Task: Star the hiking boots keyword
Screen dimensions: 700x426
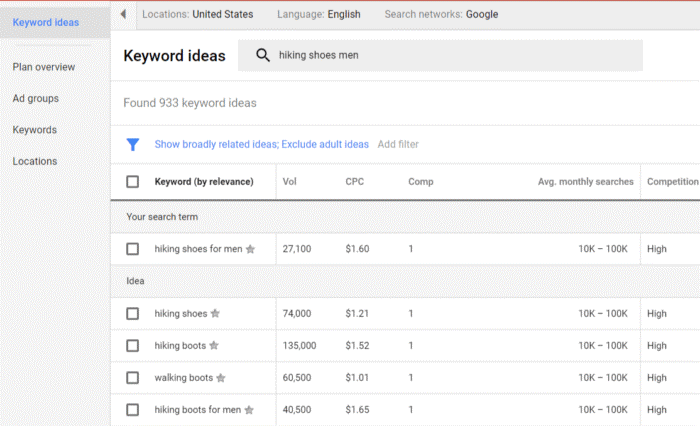Action: coord(214,345)
